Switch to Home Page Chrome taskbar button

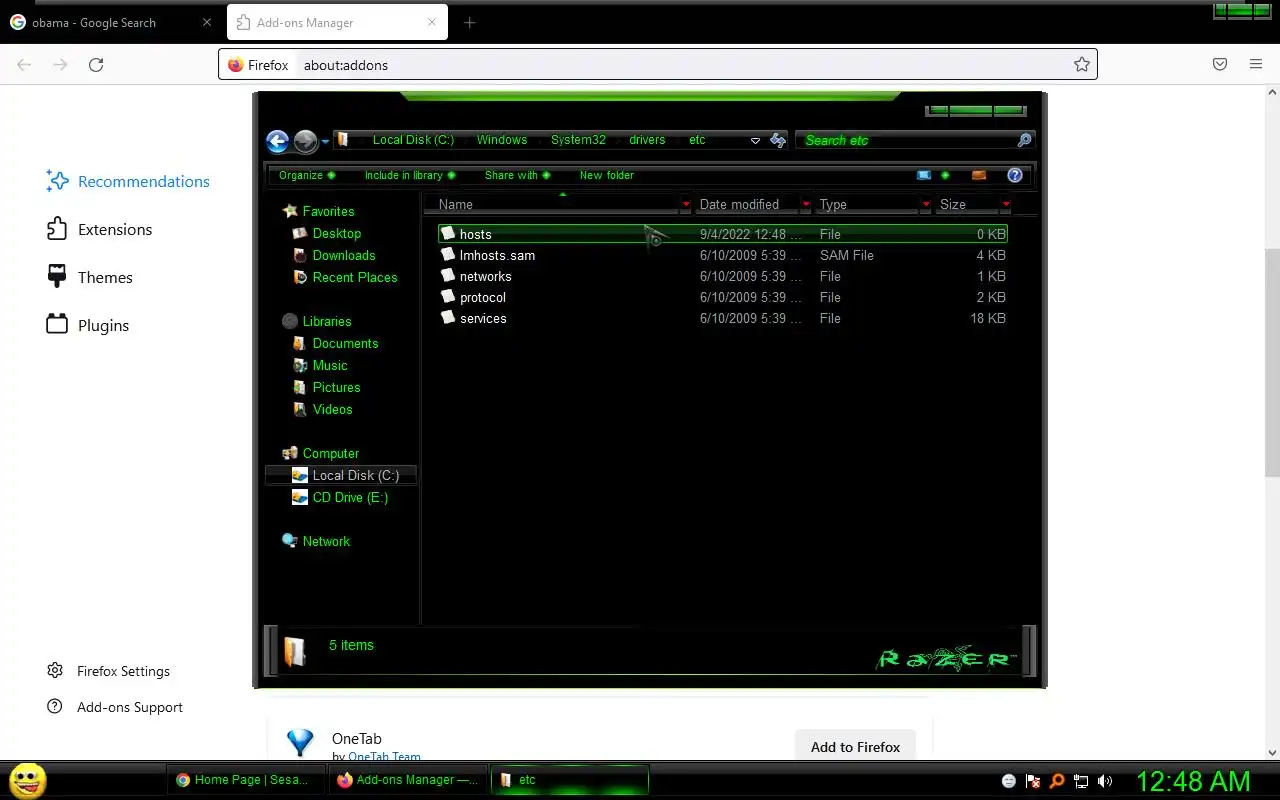click(x=245, y=780)
